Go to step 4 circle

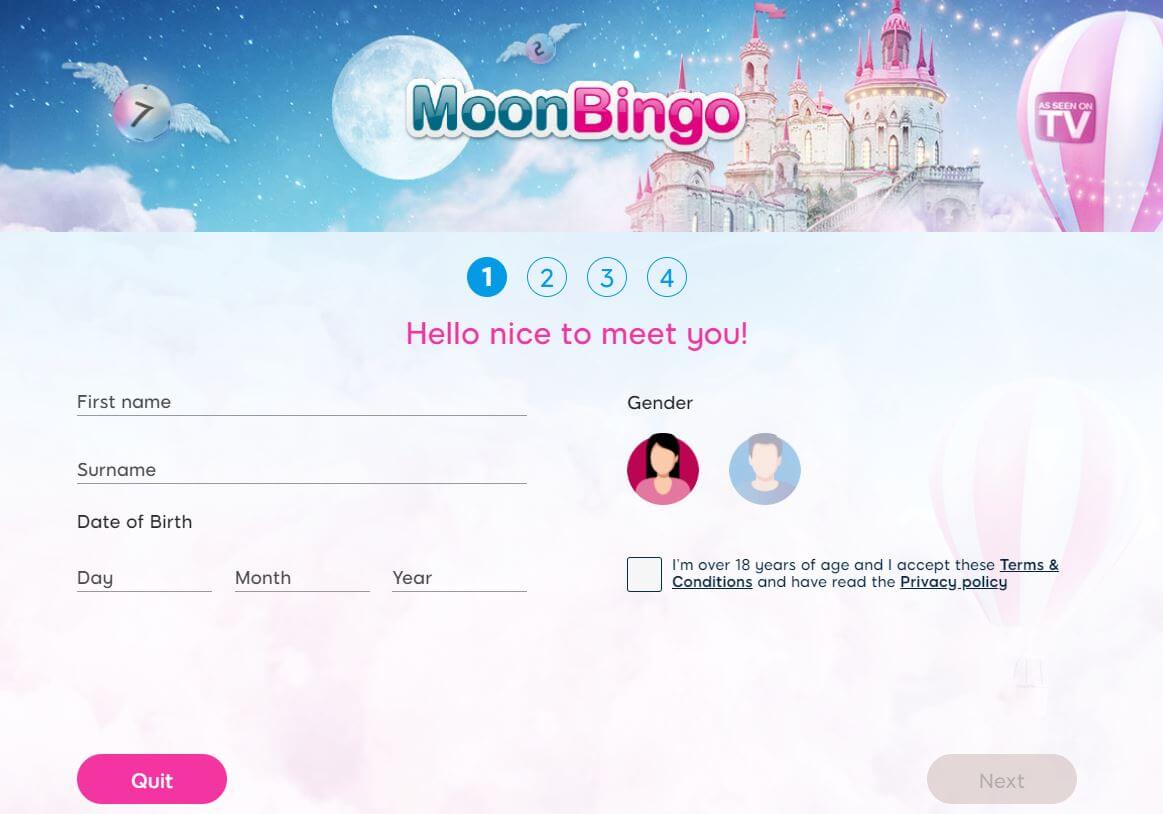pos(667,278)
